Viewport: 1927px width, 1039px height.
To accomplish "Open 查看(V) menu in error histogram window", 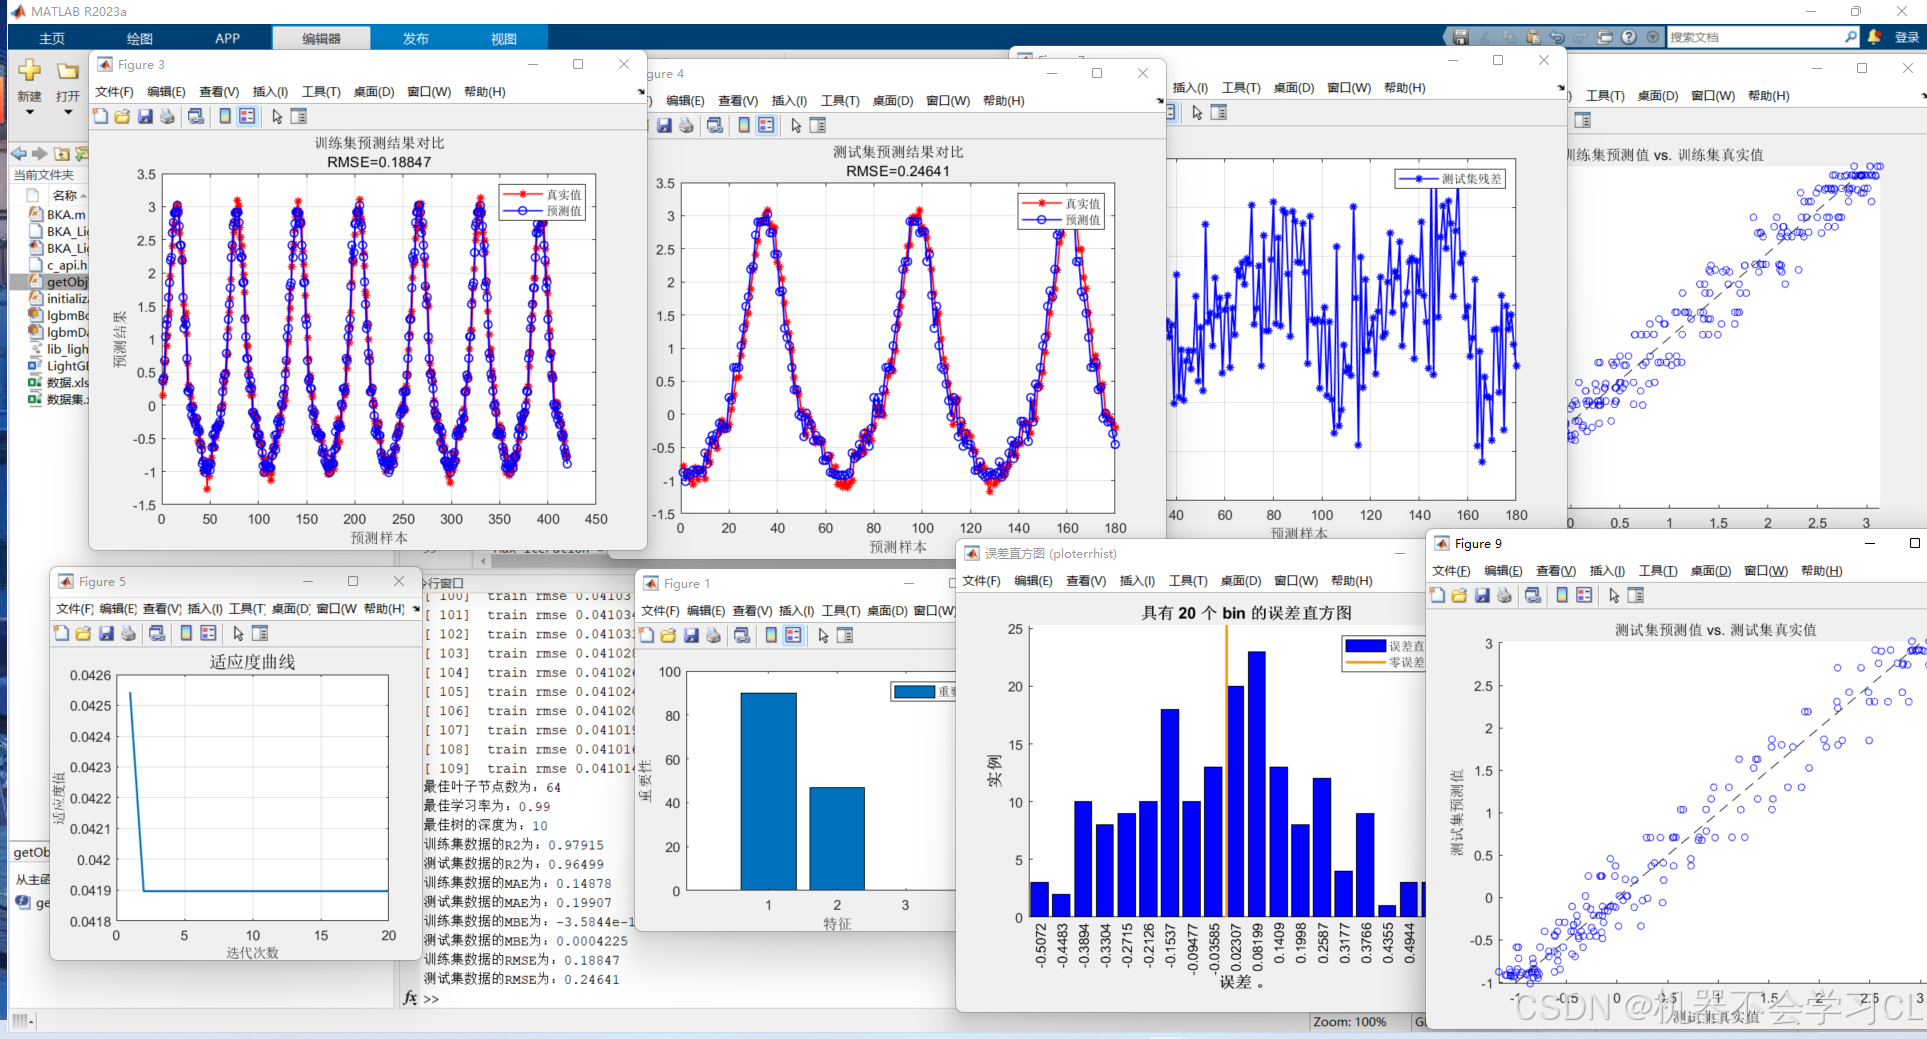I will (1086, 581).
